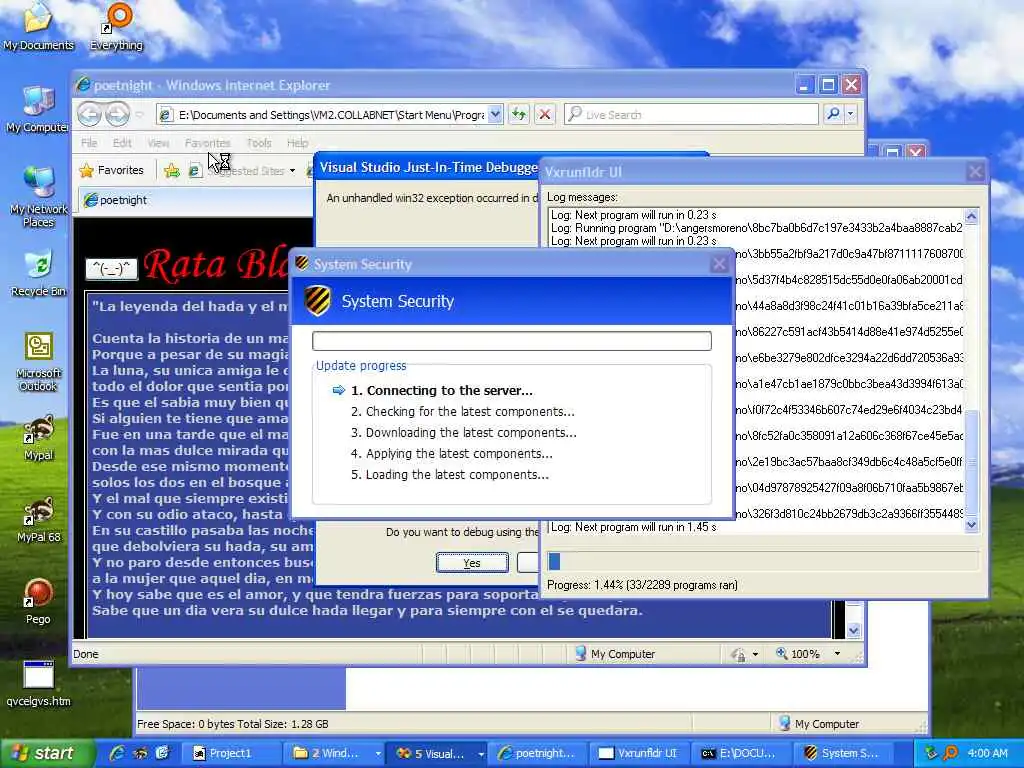Close the Vxrunfldr UI window
The image size is (1024, 768).
[975, 172]
